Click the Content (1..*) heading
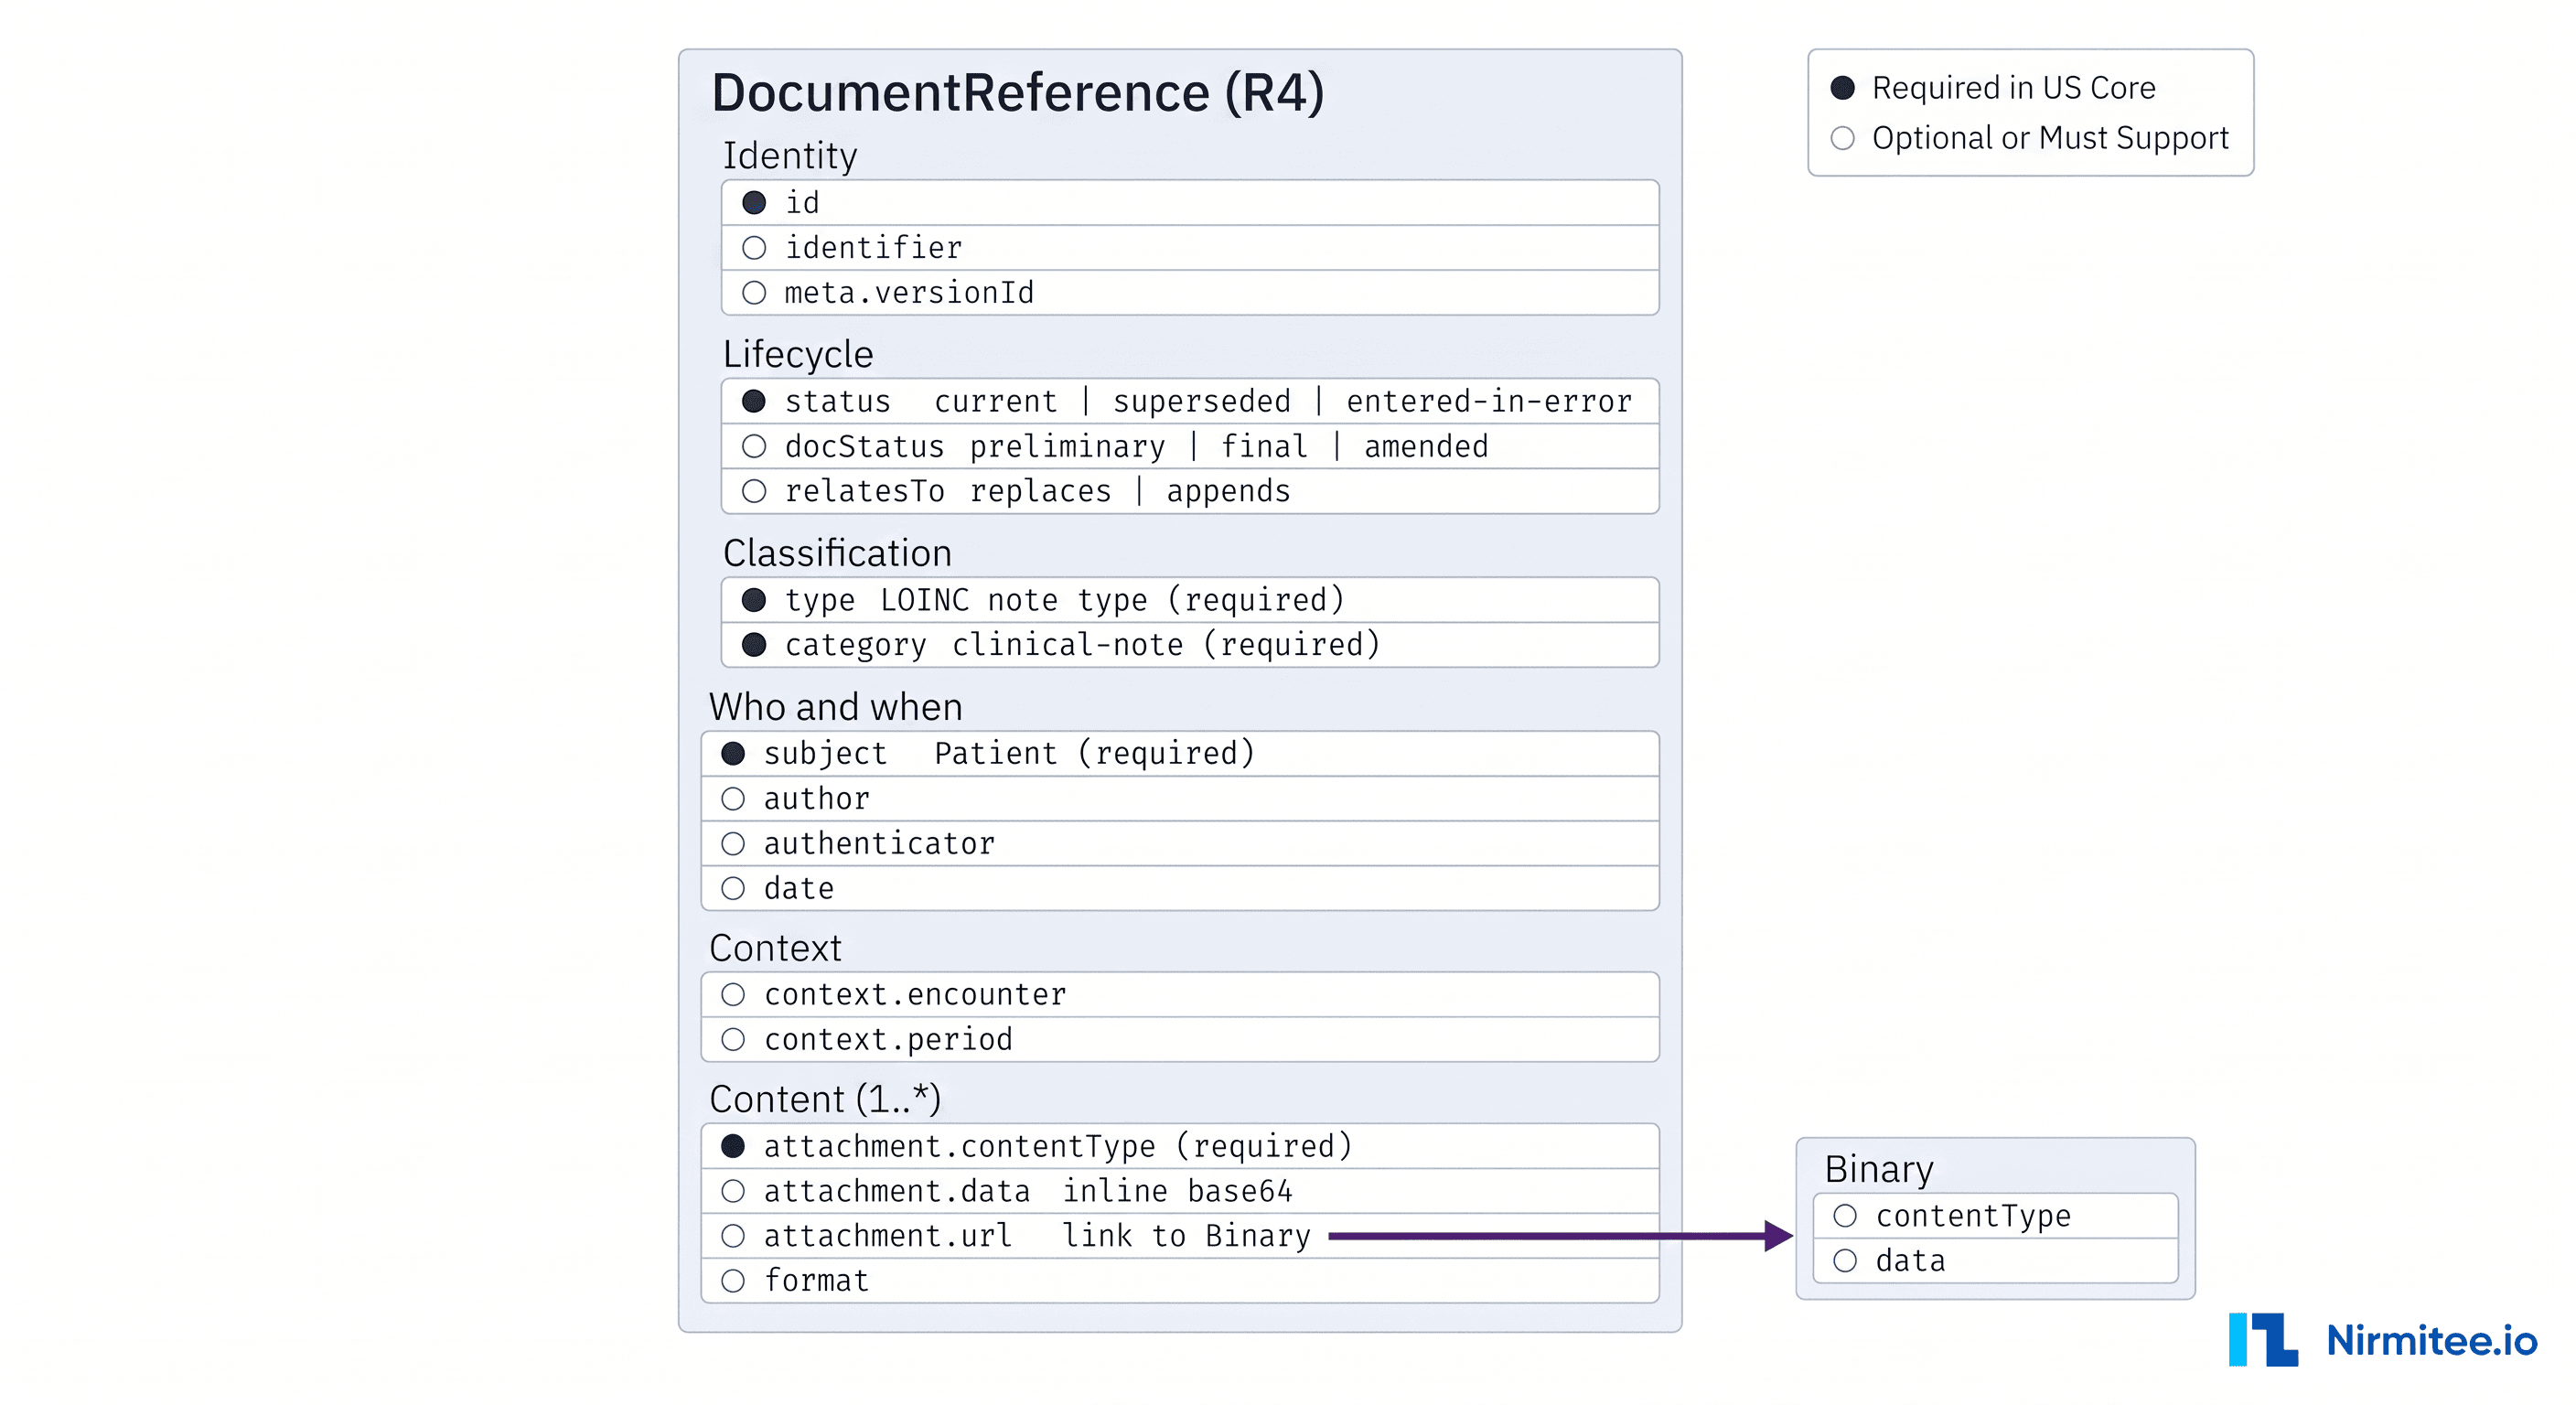The image size is (2576, 1405). pos(825,1100)
